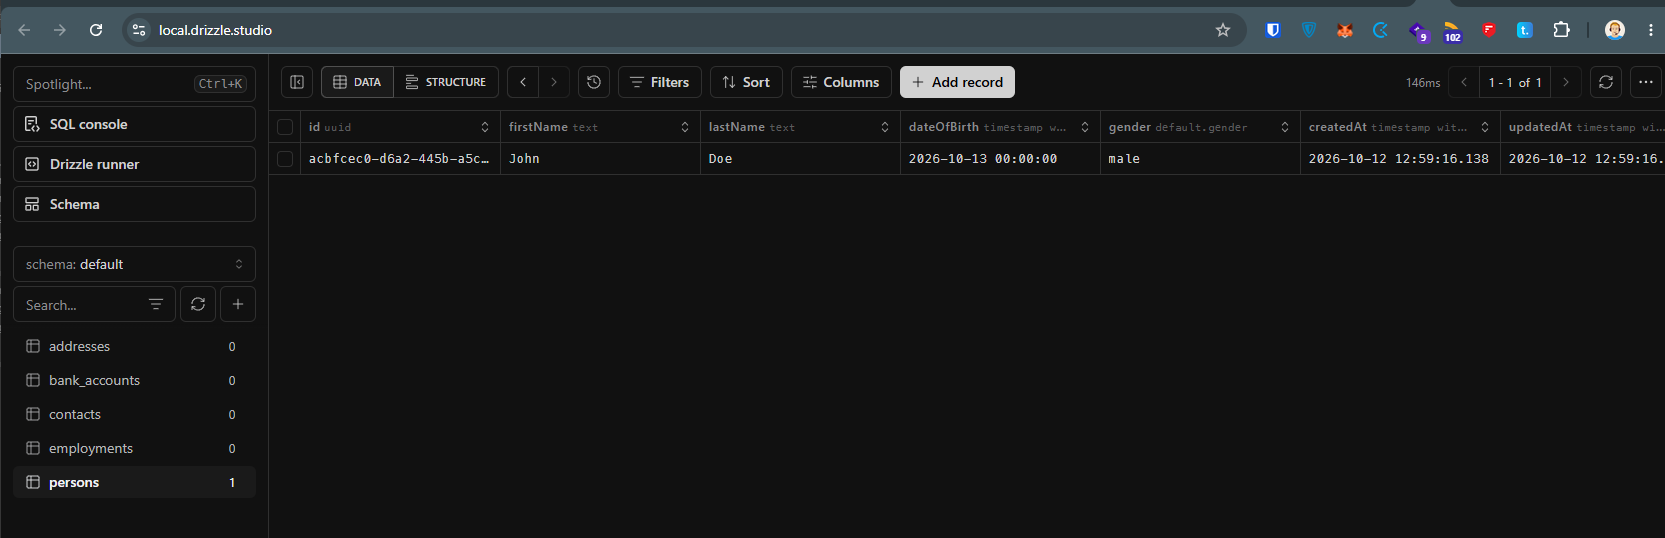Switch to the STRUCTURE tab
The width and height of the screenshot is (1665, 538).
[x=446, y=82]
